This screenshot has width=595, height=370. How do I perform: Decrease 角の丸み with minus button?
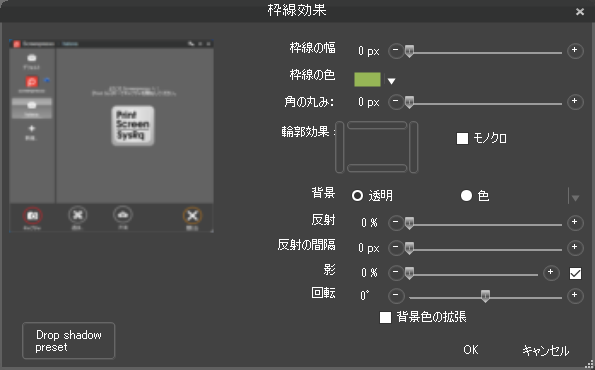[396, 102]
